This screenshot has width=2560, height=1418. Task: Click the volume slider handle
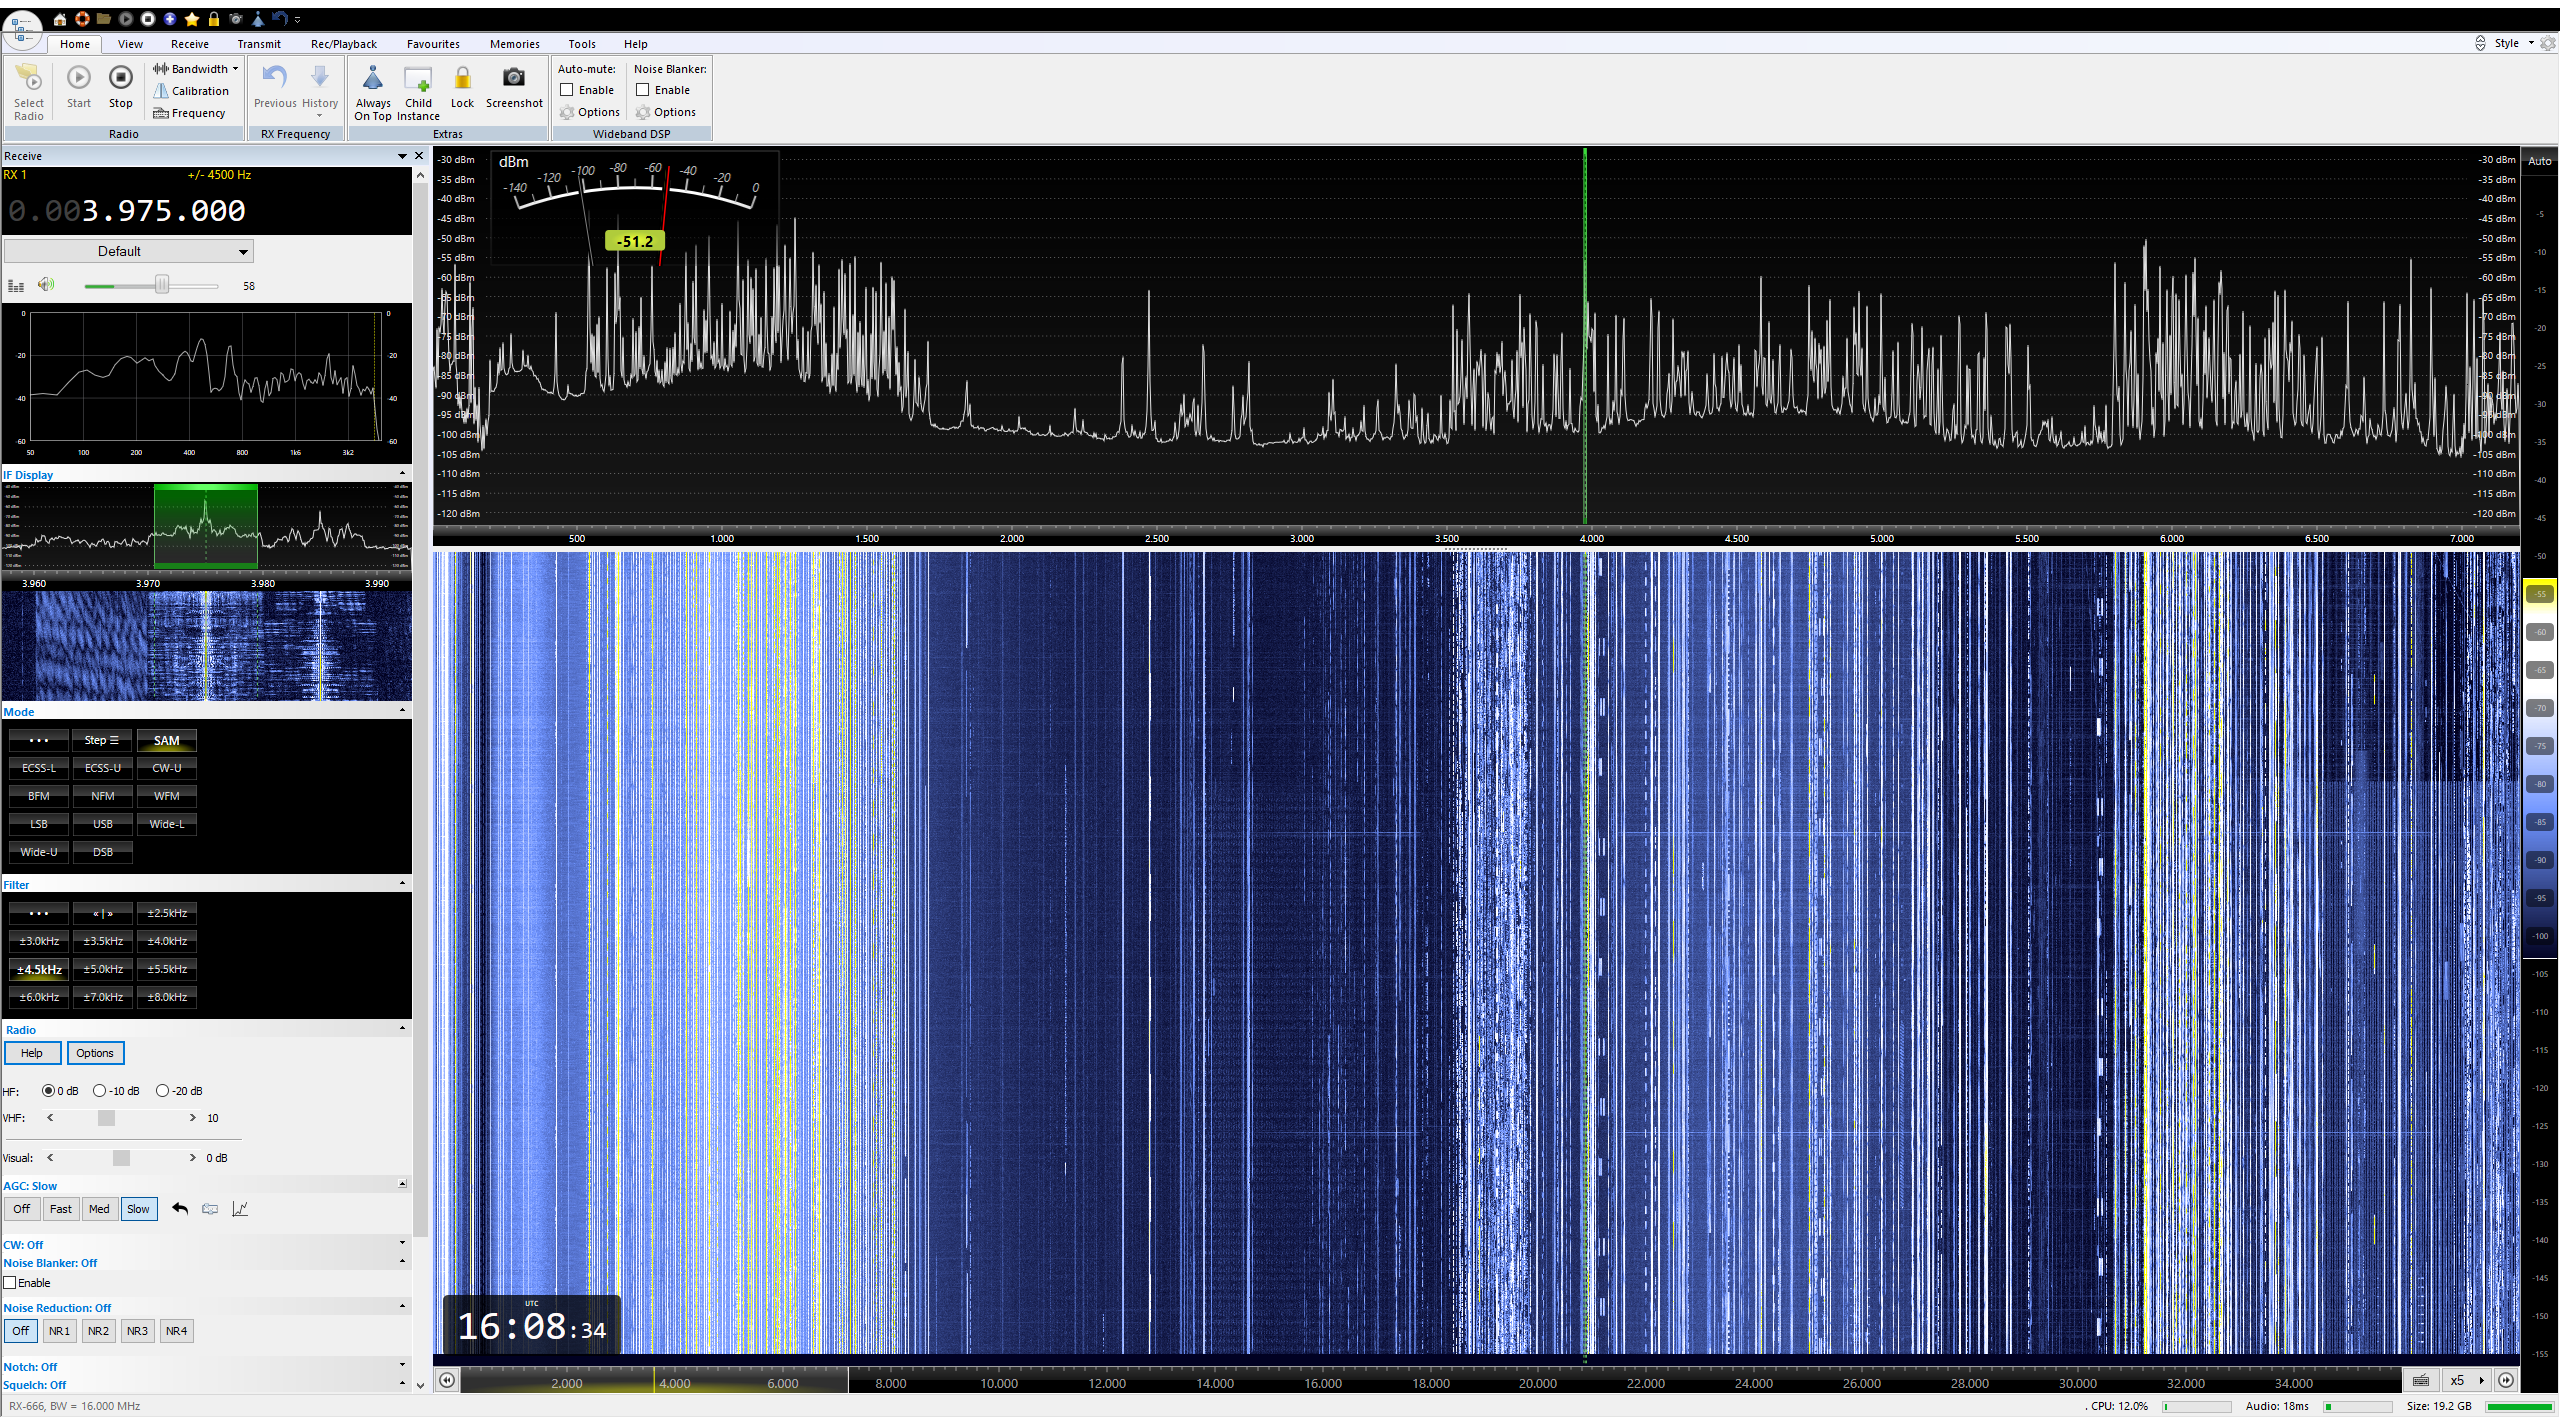pyautogui.click(x=162, y=285)
